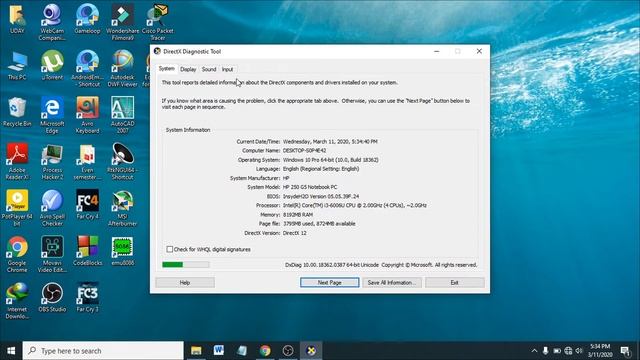640x360 pixels.
Task: Click System Model HP 250 G5 Notebook PC
Action: pos(310,187)
